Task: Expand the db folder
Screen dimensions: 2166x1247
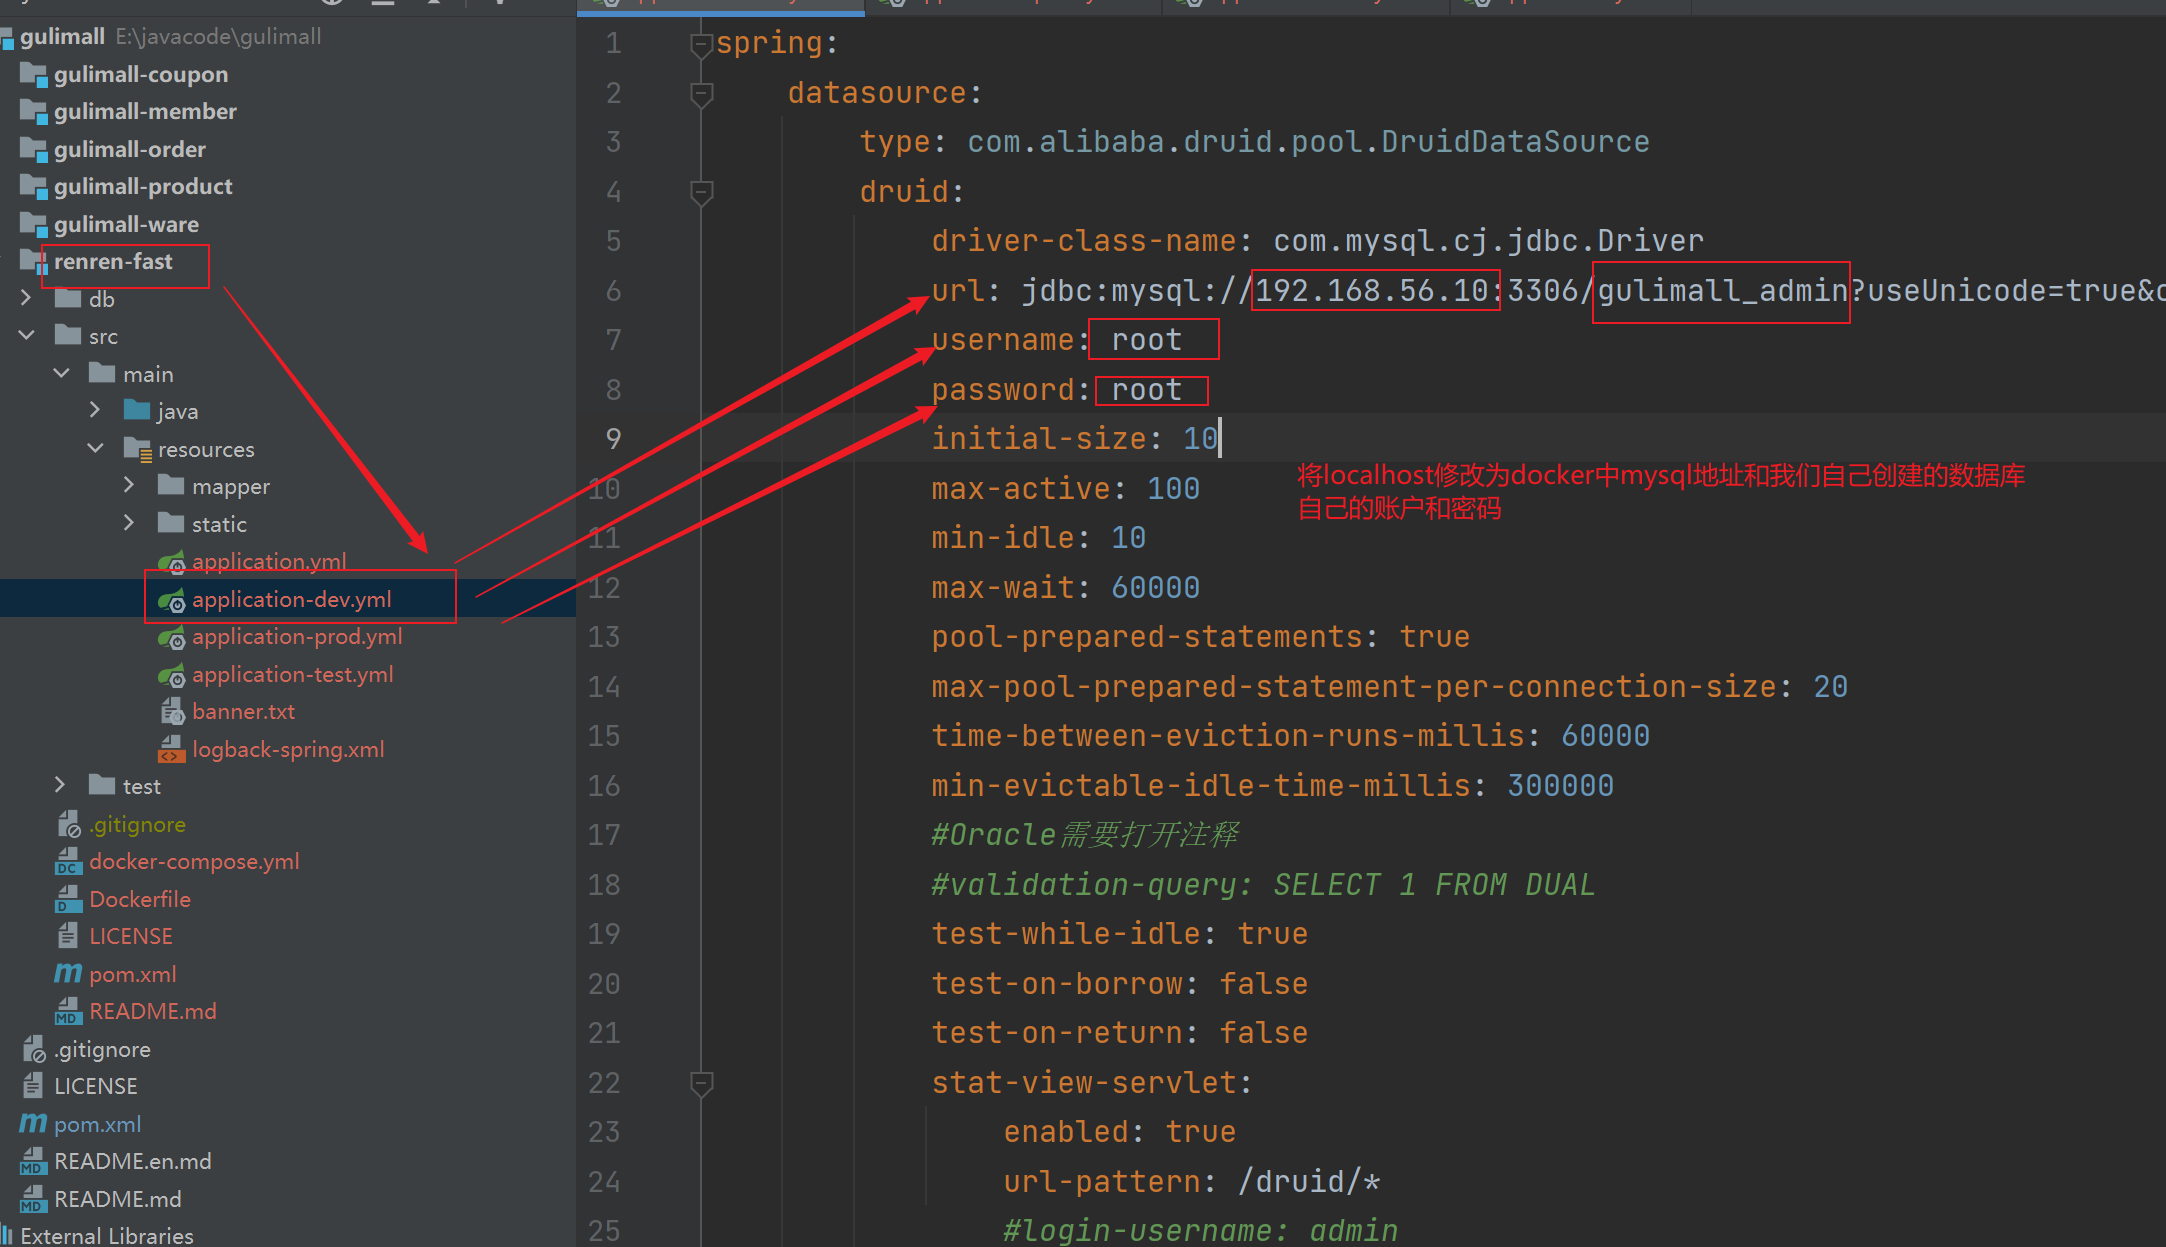Action: point(26,299)
